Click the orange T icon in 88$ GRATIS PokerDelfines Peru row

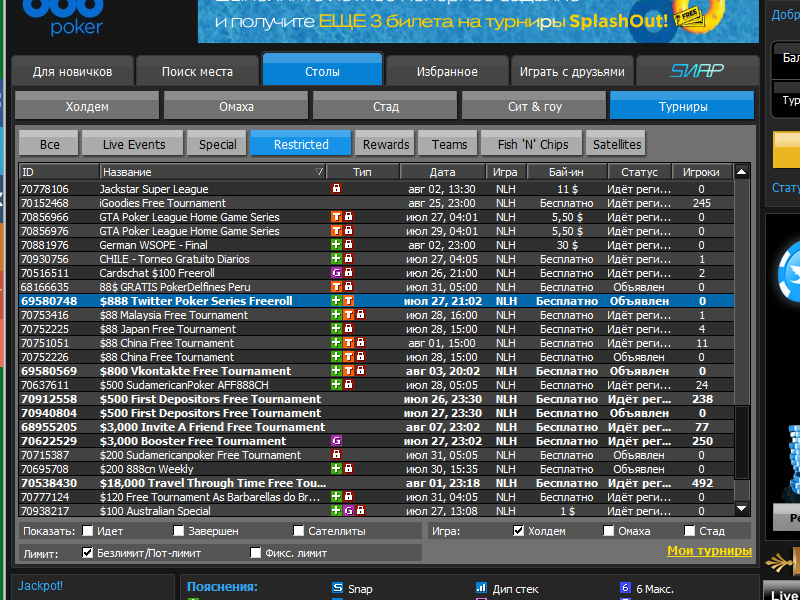click(x=336, y=286)
